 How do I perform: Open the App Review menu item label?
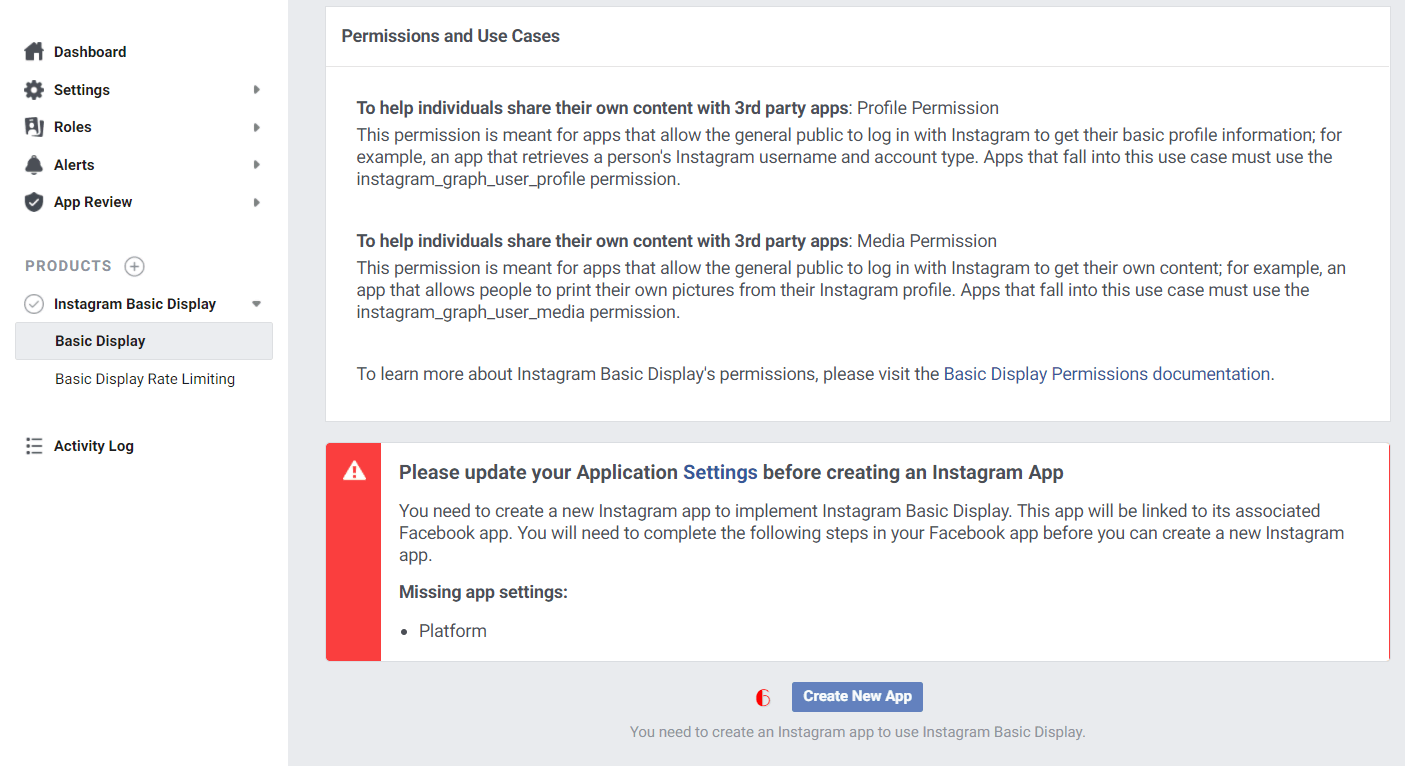point(93,202)
